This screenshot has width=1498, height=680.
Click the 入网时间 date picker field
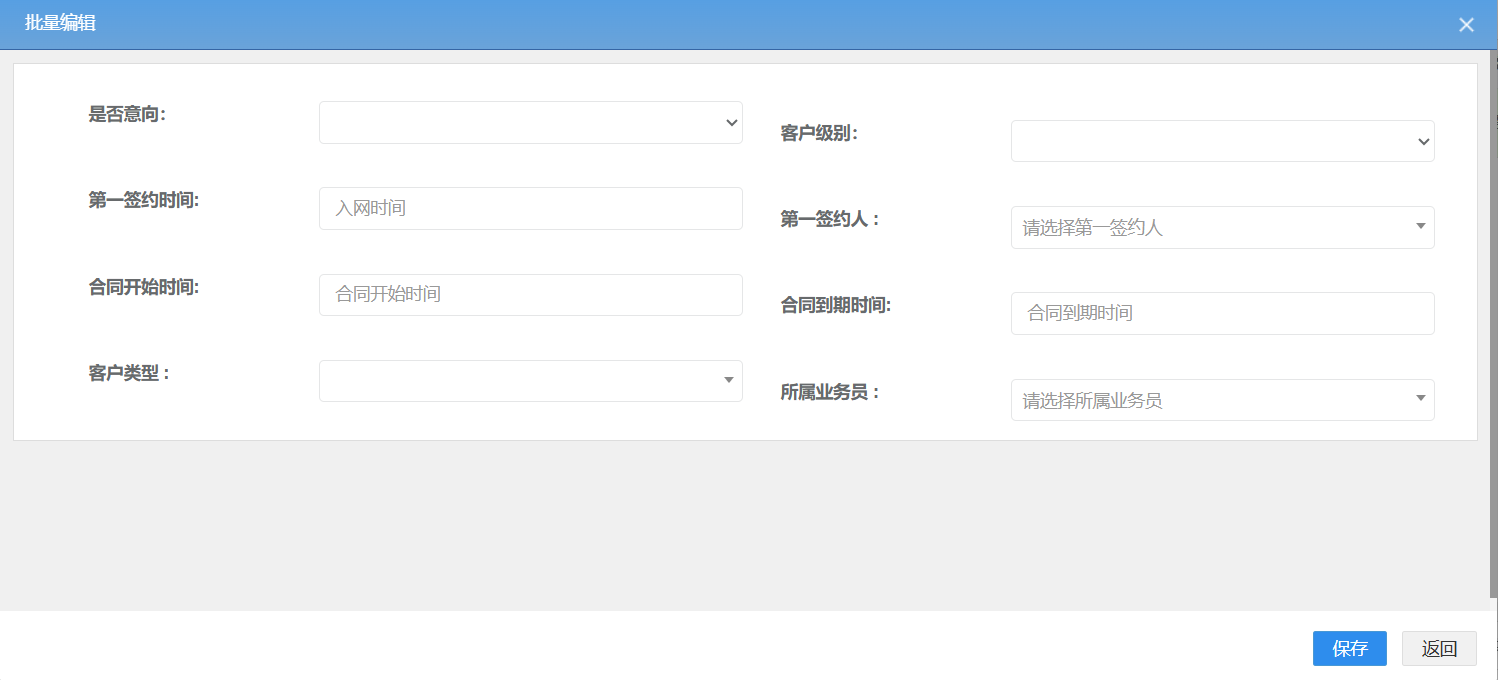530,208
